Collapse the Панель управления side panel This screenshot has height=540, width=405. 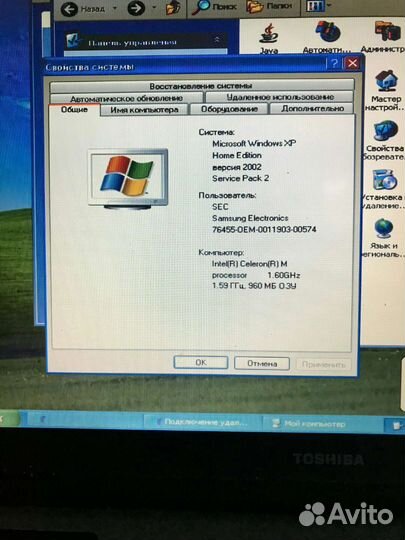click(x=217, y=40)
